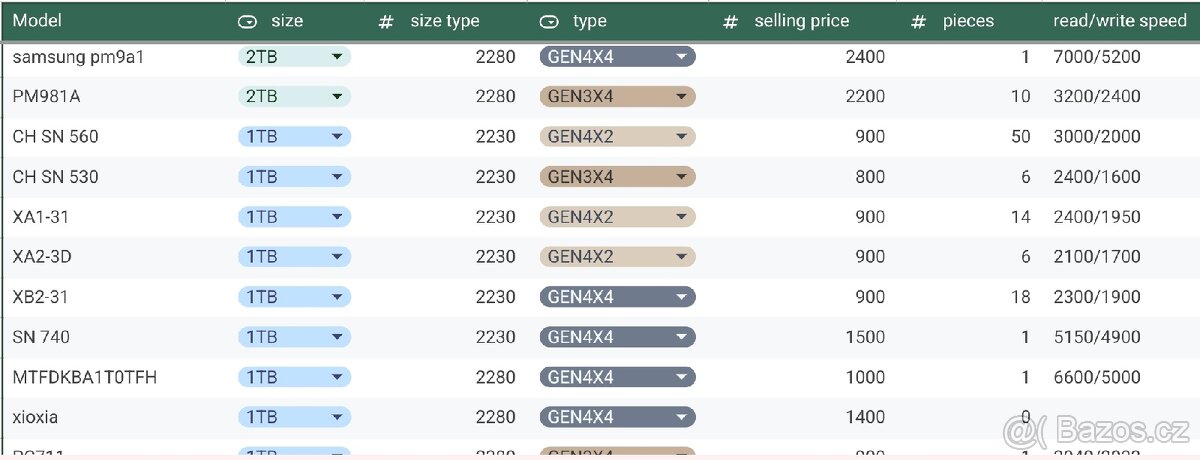The width and height of the screenshot is (1200, 460).
Task: Select pieces cell showing 10
Action: [969, 97]
